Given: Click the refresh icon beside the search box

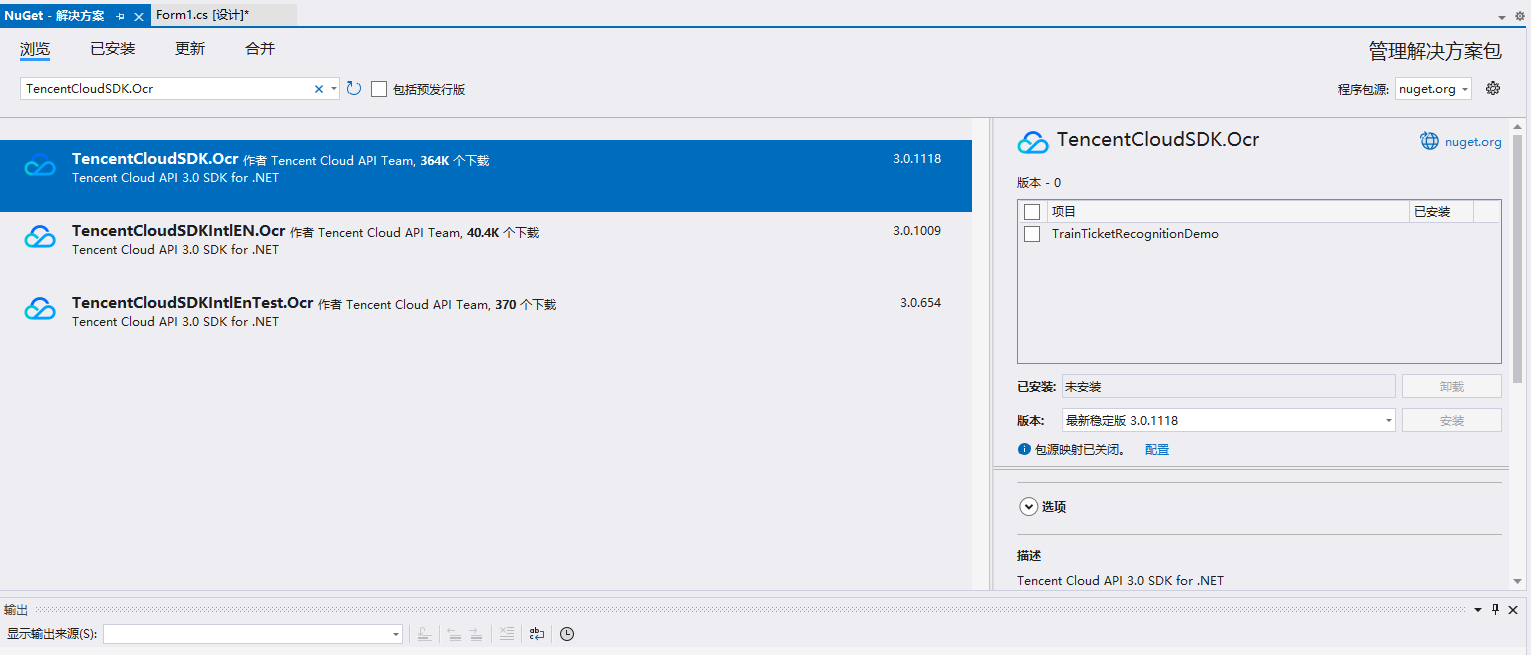Looking at the screenshot, I should 354,89.
